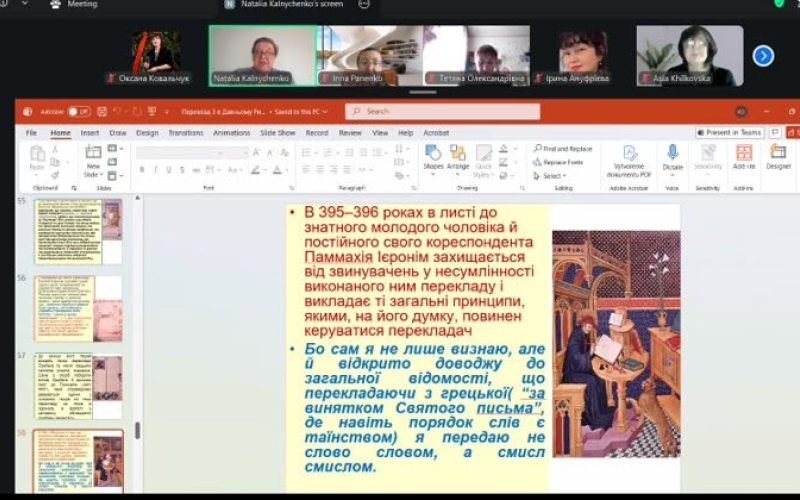Switch to the Transitions tab
800x500 pixels.
186,133
